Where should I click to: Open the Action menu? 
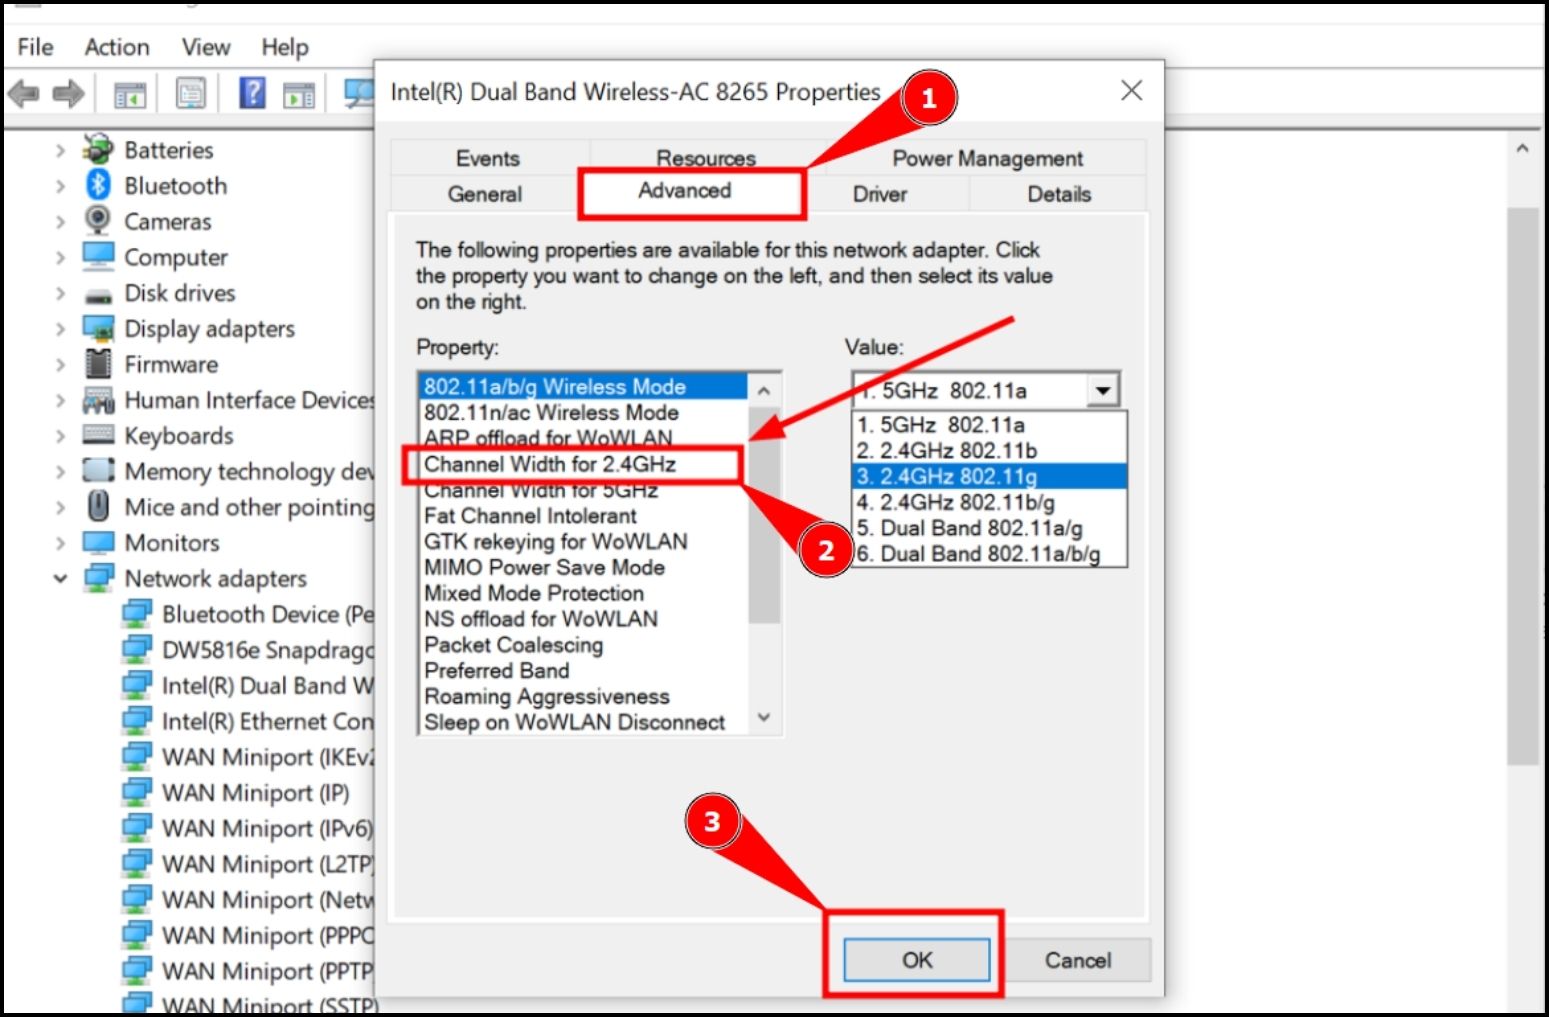(116, 47)
